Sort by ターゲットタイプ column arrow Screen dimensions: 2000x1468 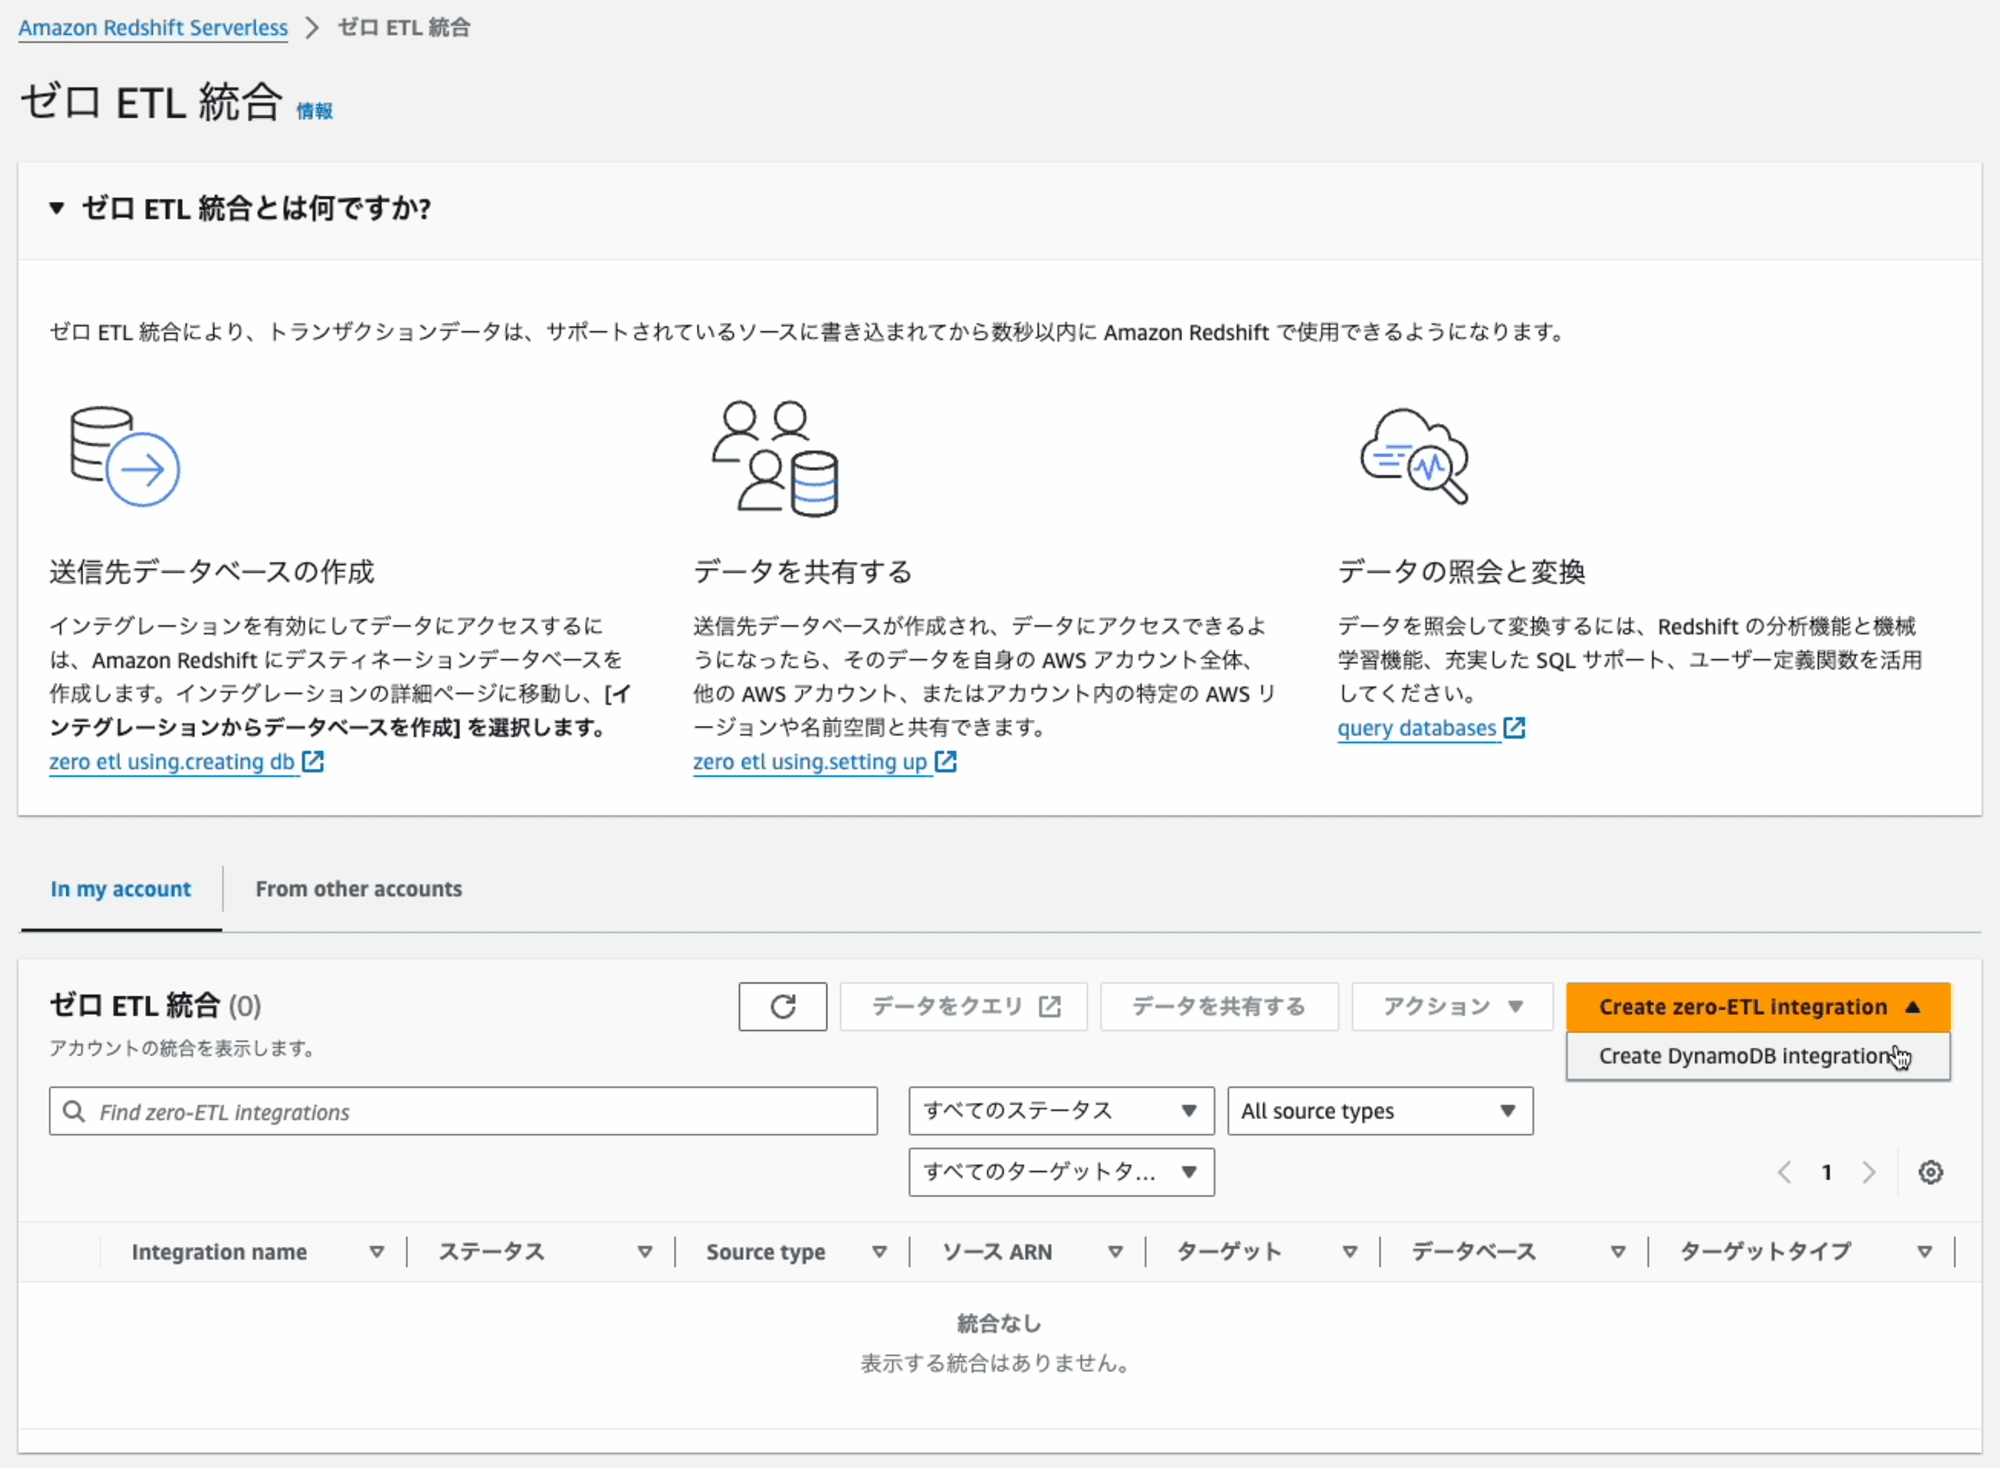point(1924,1251)
